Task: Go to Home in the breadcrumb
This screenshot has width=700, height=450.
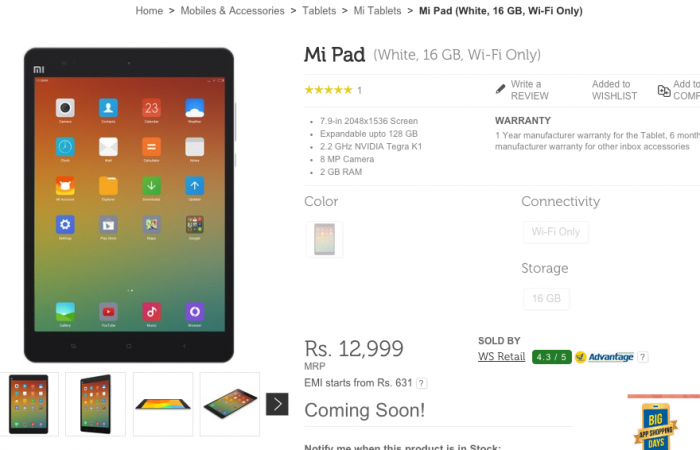Action: [x=149, y=11]
